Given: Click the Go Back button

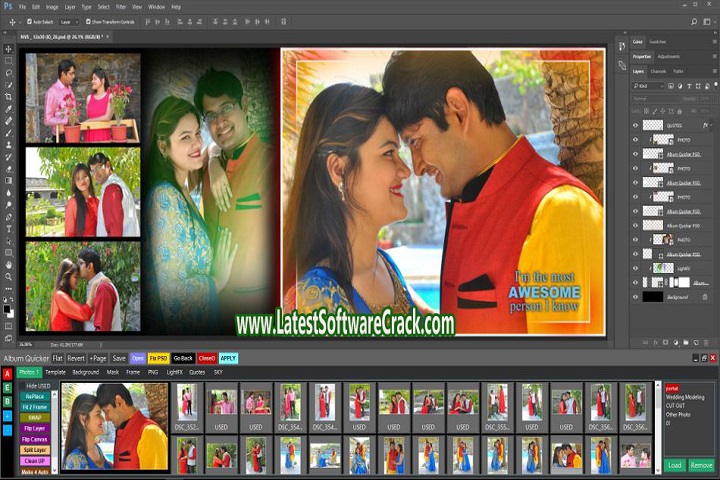Looking at the screenshot, I should pos(183,358).
